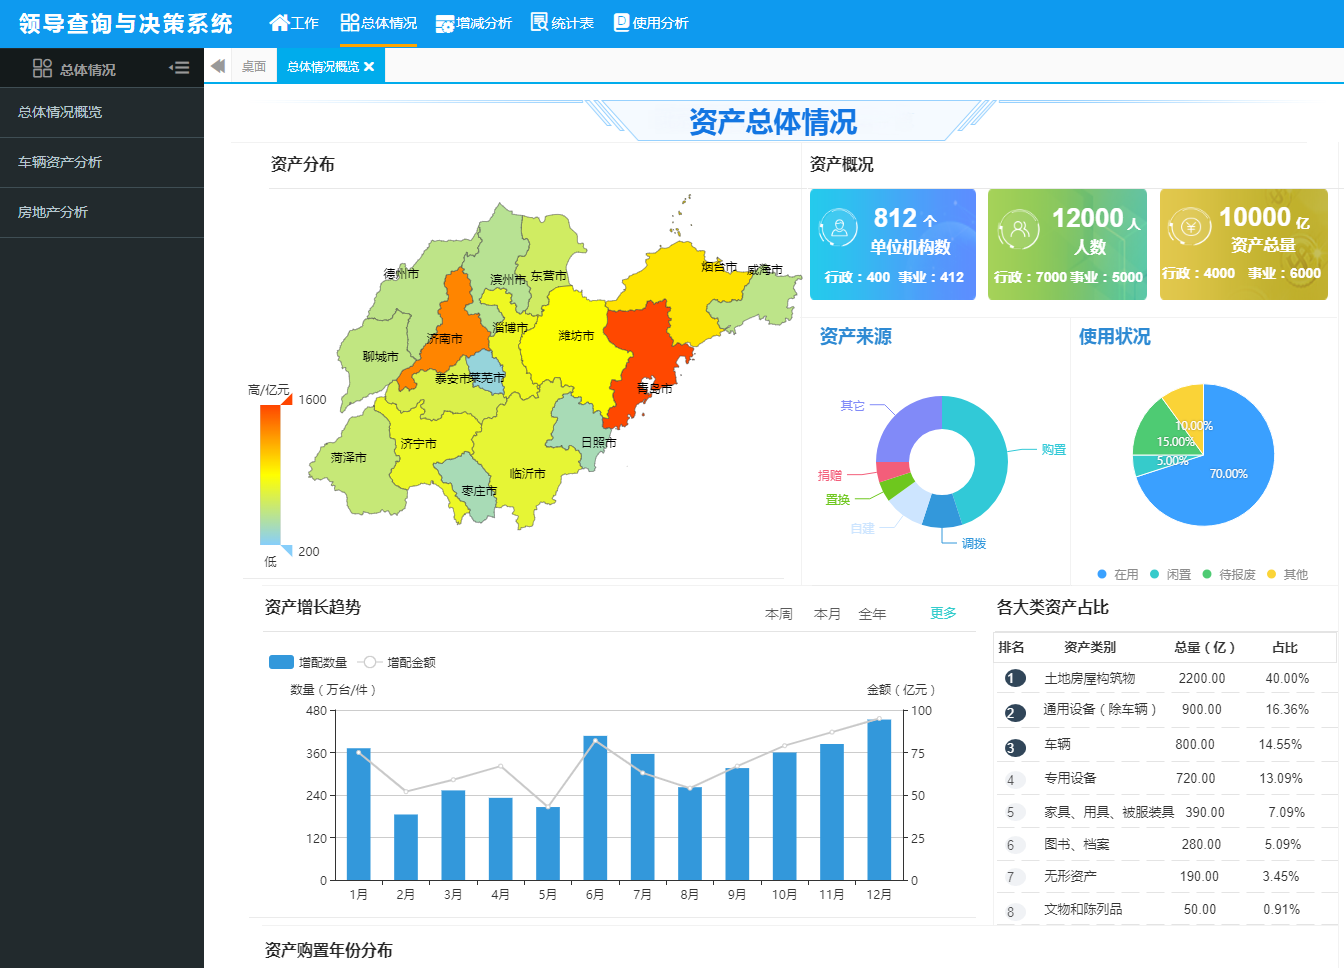Collapse the sidebar panel
Screen dimensions: 1344x968
(x=179, y=67)
